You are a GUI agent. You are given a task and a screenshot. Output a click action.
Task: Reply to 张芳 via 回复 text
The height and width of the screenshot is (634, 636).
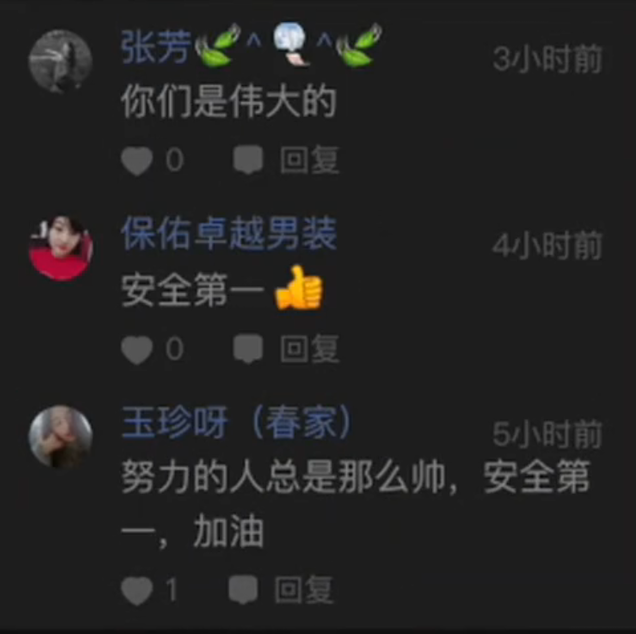(309, 160)
